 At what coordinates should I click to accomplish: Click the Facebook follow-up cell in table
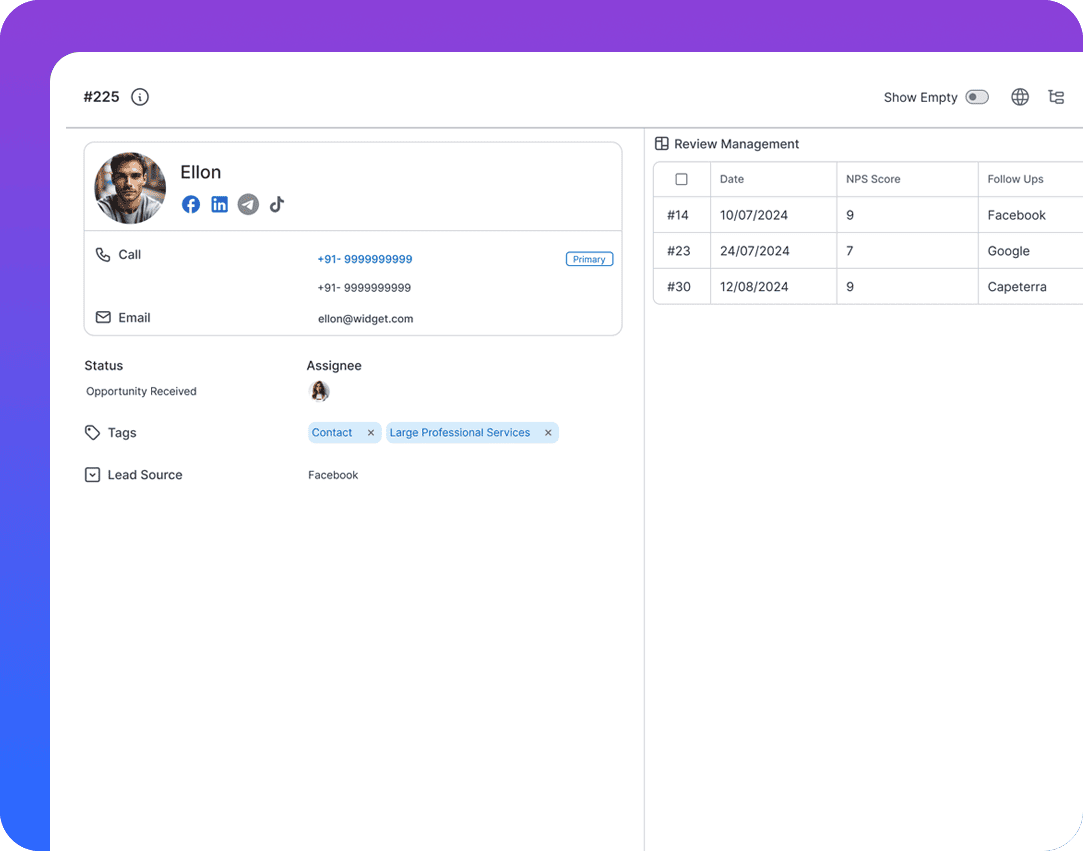1030,215
